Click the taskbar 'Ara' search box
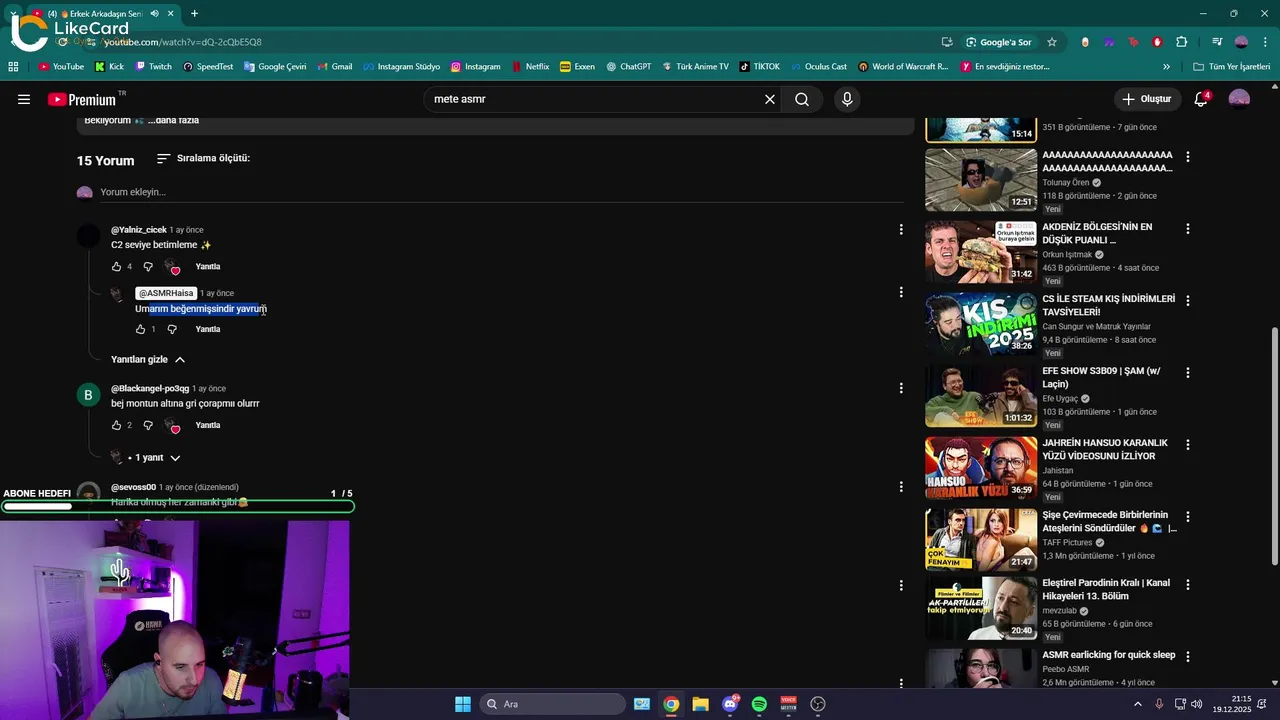Image resolution: width=1280 pixels, height=720 pixels. click(552, 704)
